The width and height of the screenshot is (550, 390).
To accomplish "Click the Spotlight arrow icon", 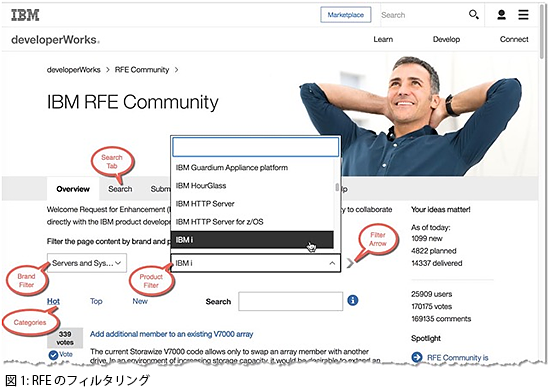I will (x=417, y=357).
